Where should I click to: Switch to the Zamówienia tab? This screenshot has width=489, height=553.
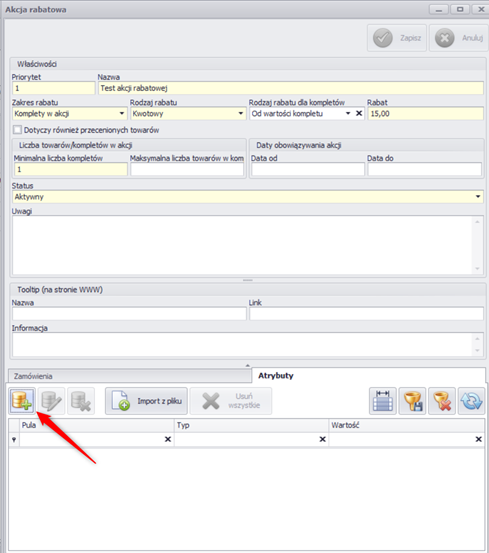(129, 376)
